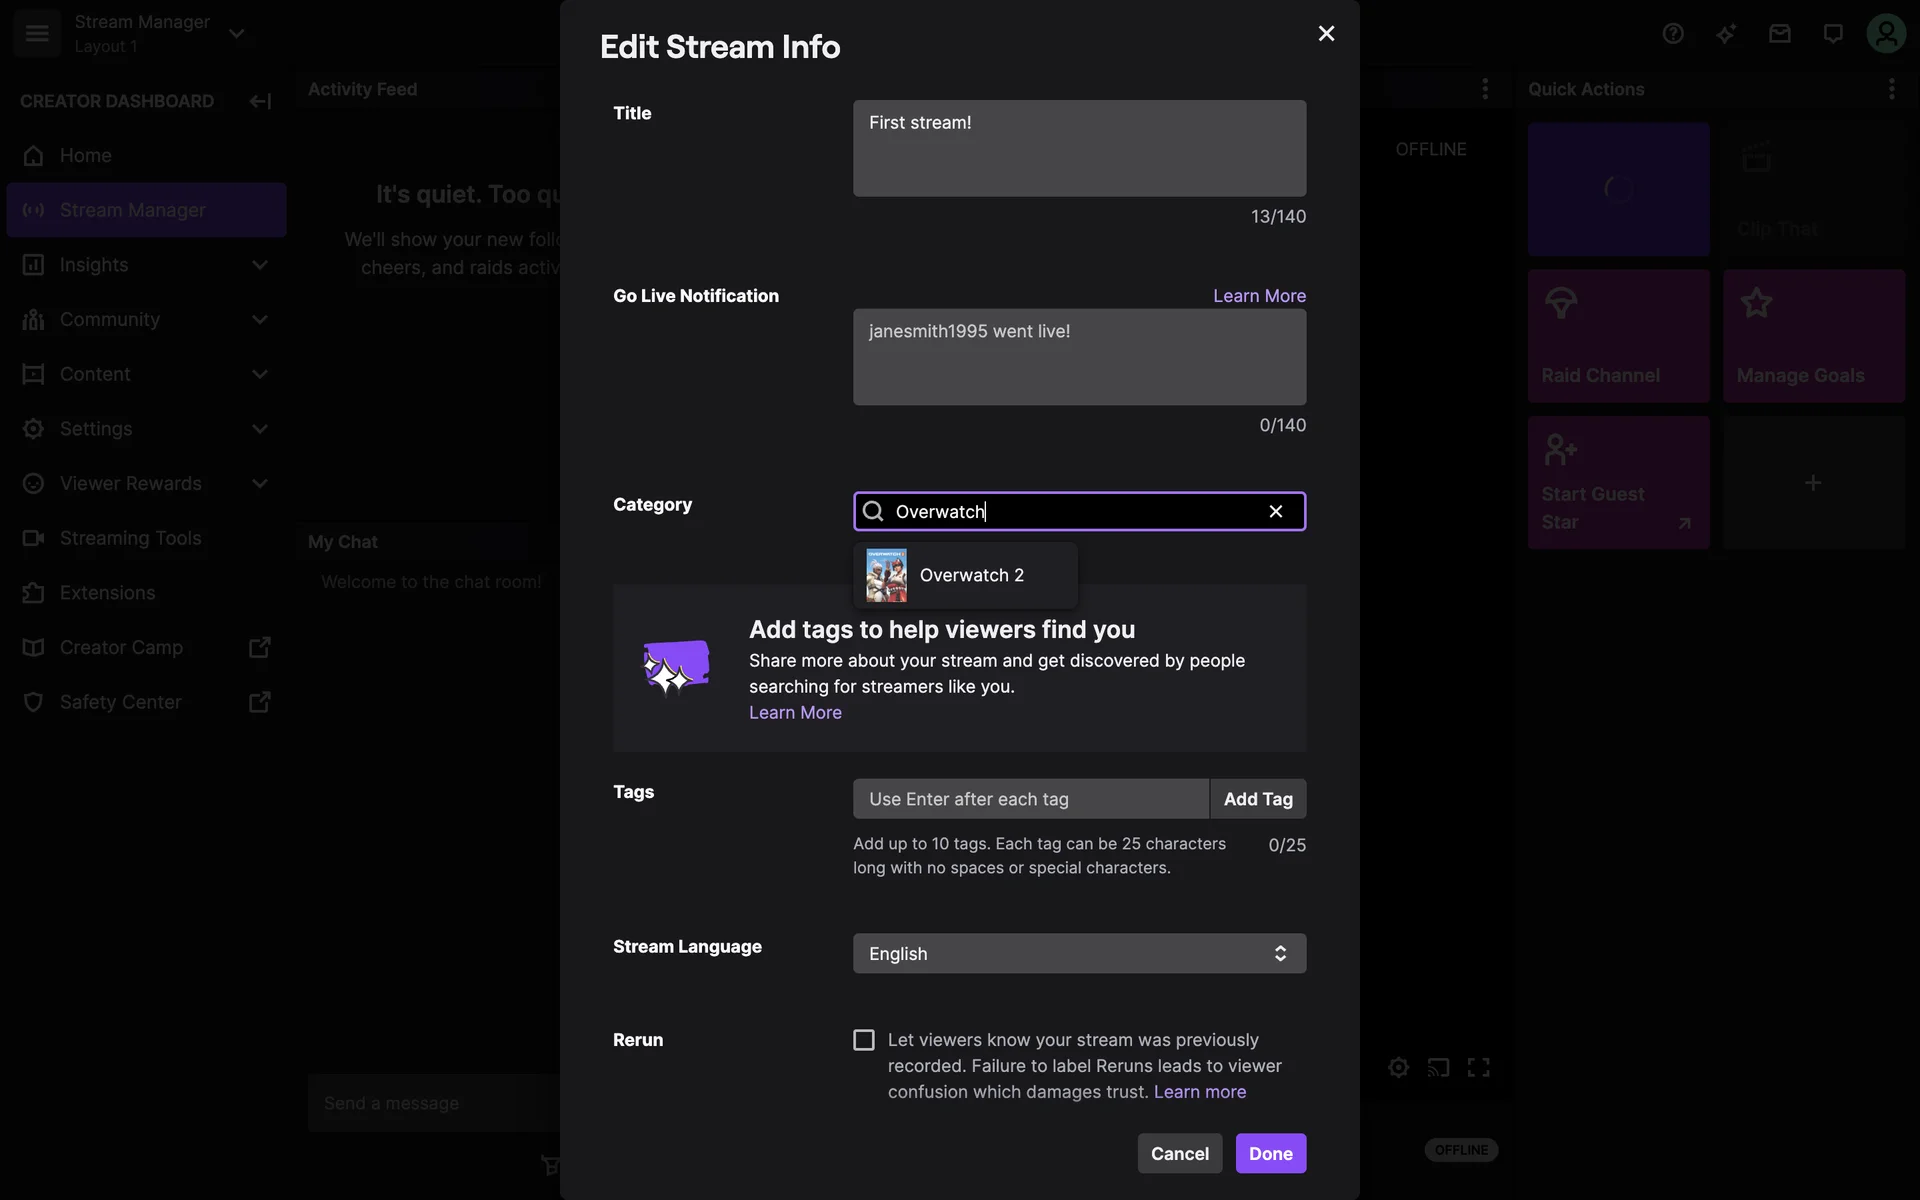Screen dimensions: 1920x1200
Task: Open Quick Actions options menu
Action: pos(1891,89)
